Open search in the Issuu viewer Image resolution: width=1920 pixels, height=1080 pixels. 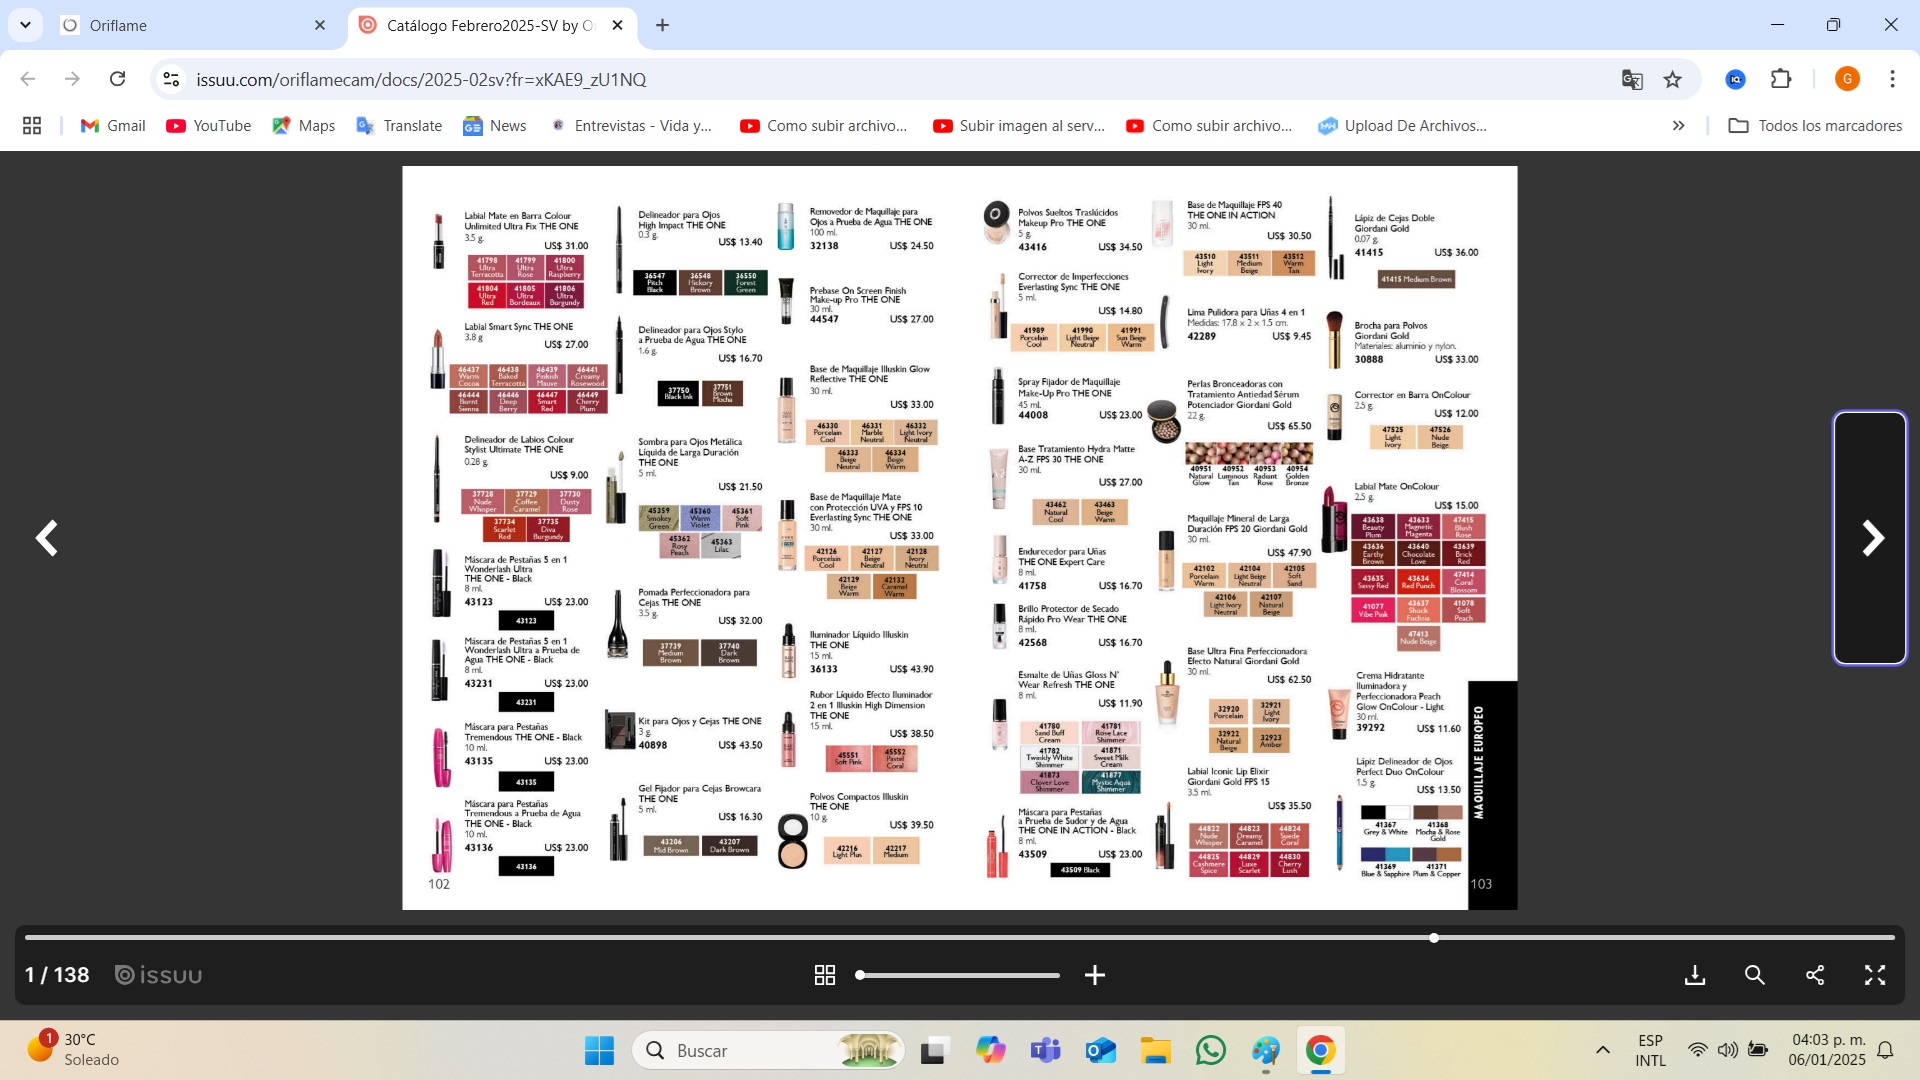[1755, 975]
